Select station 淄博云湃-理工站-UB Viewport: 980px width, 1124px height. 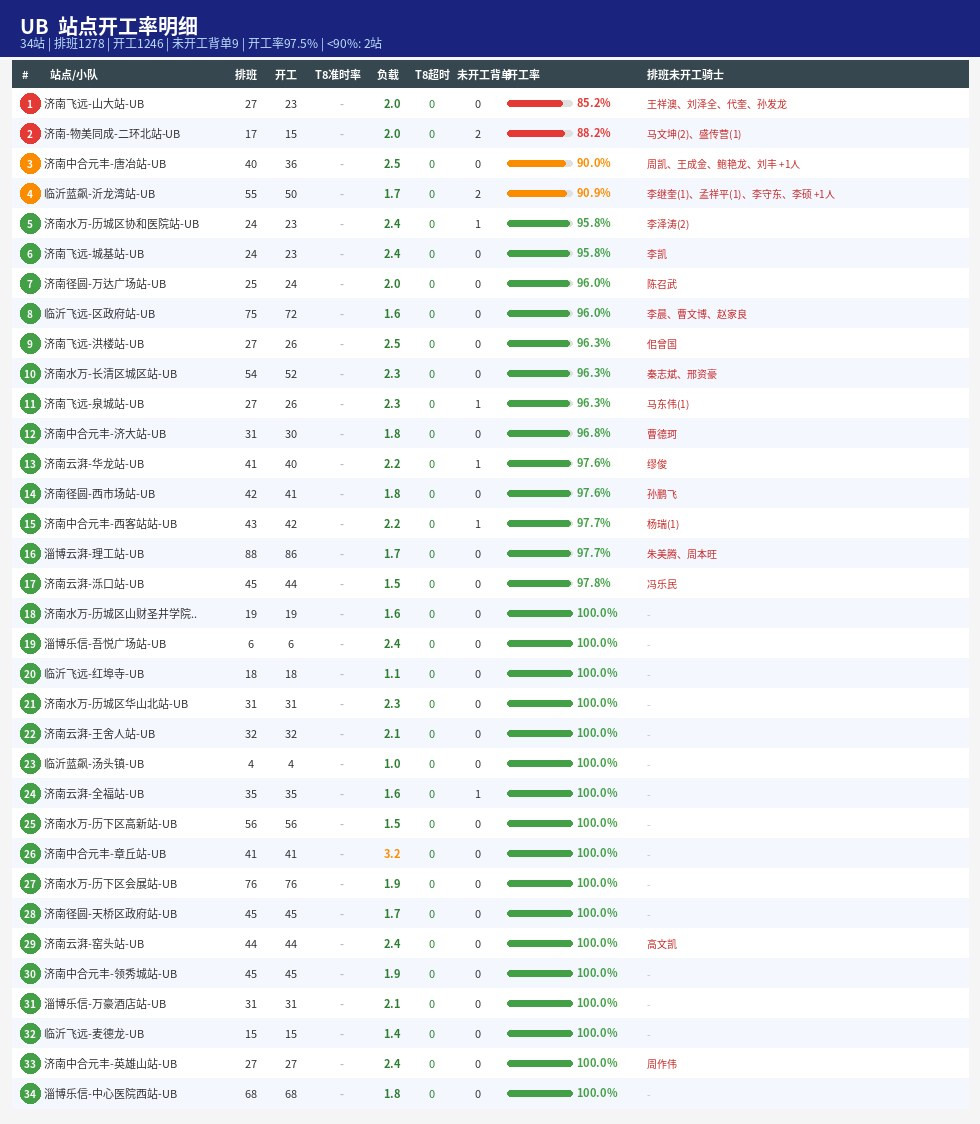(94, 554)
